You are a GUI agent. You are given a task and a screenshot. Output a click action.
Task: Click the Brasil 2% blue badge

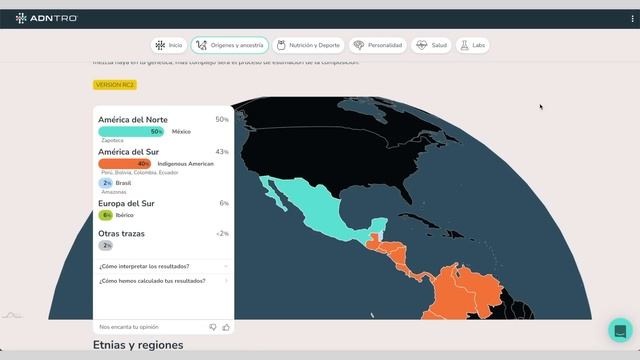pos(106,183)
